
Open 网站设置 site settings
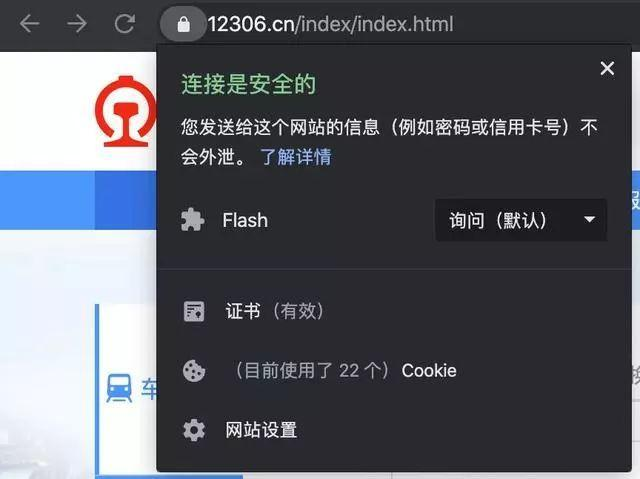261,430
